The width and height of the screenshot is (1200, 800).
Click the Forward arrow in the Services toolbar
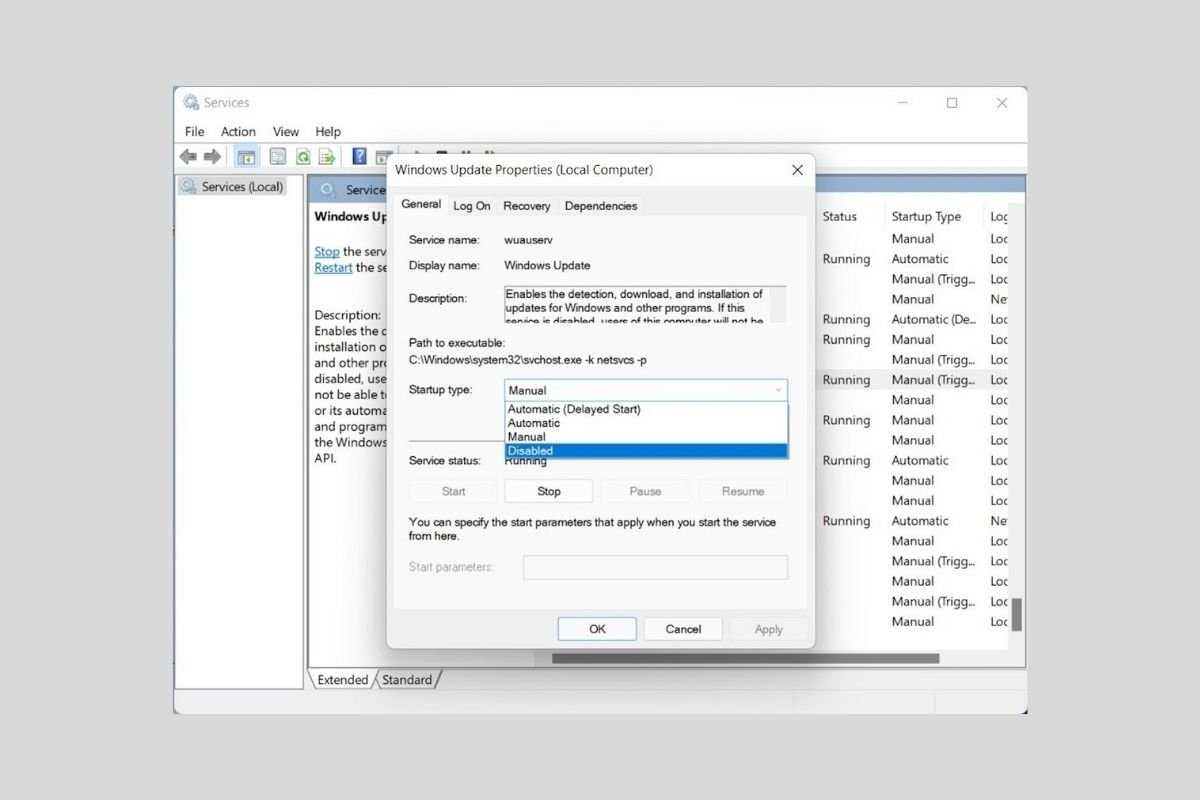point(212,156)
